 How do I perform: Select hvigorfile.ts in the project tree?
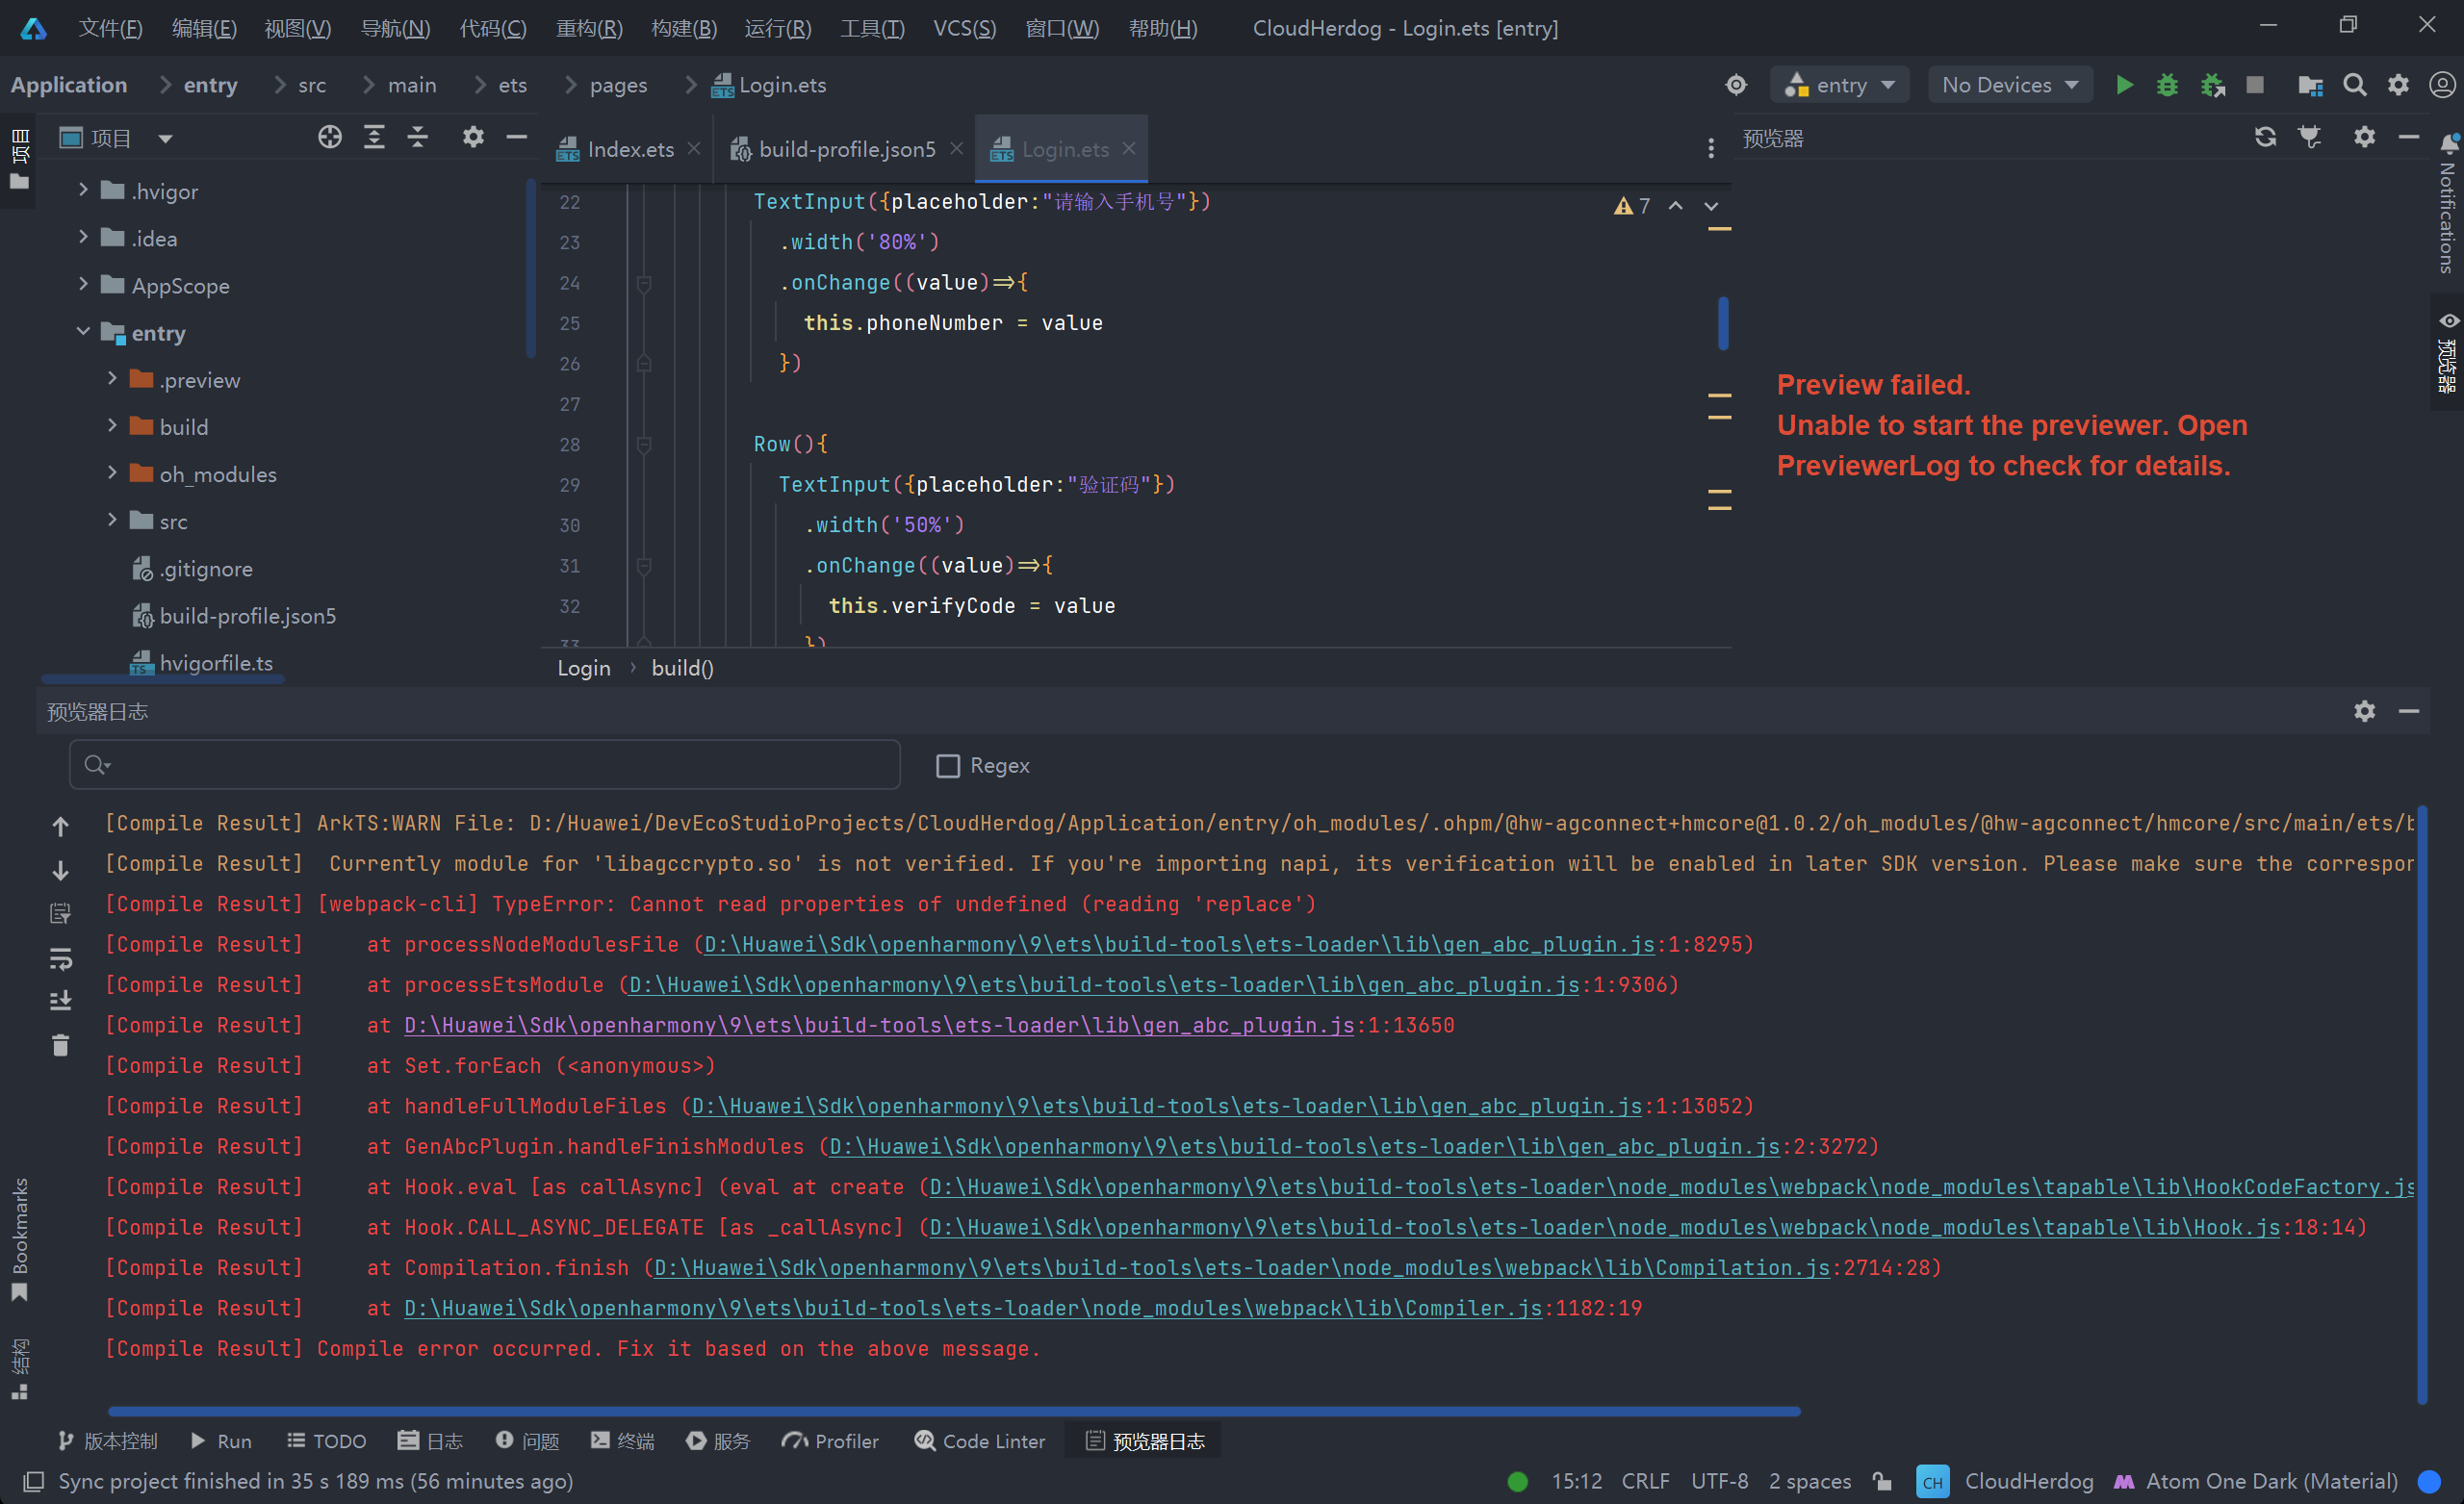click(x=216, y=662)
